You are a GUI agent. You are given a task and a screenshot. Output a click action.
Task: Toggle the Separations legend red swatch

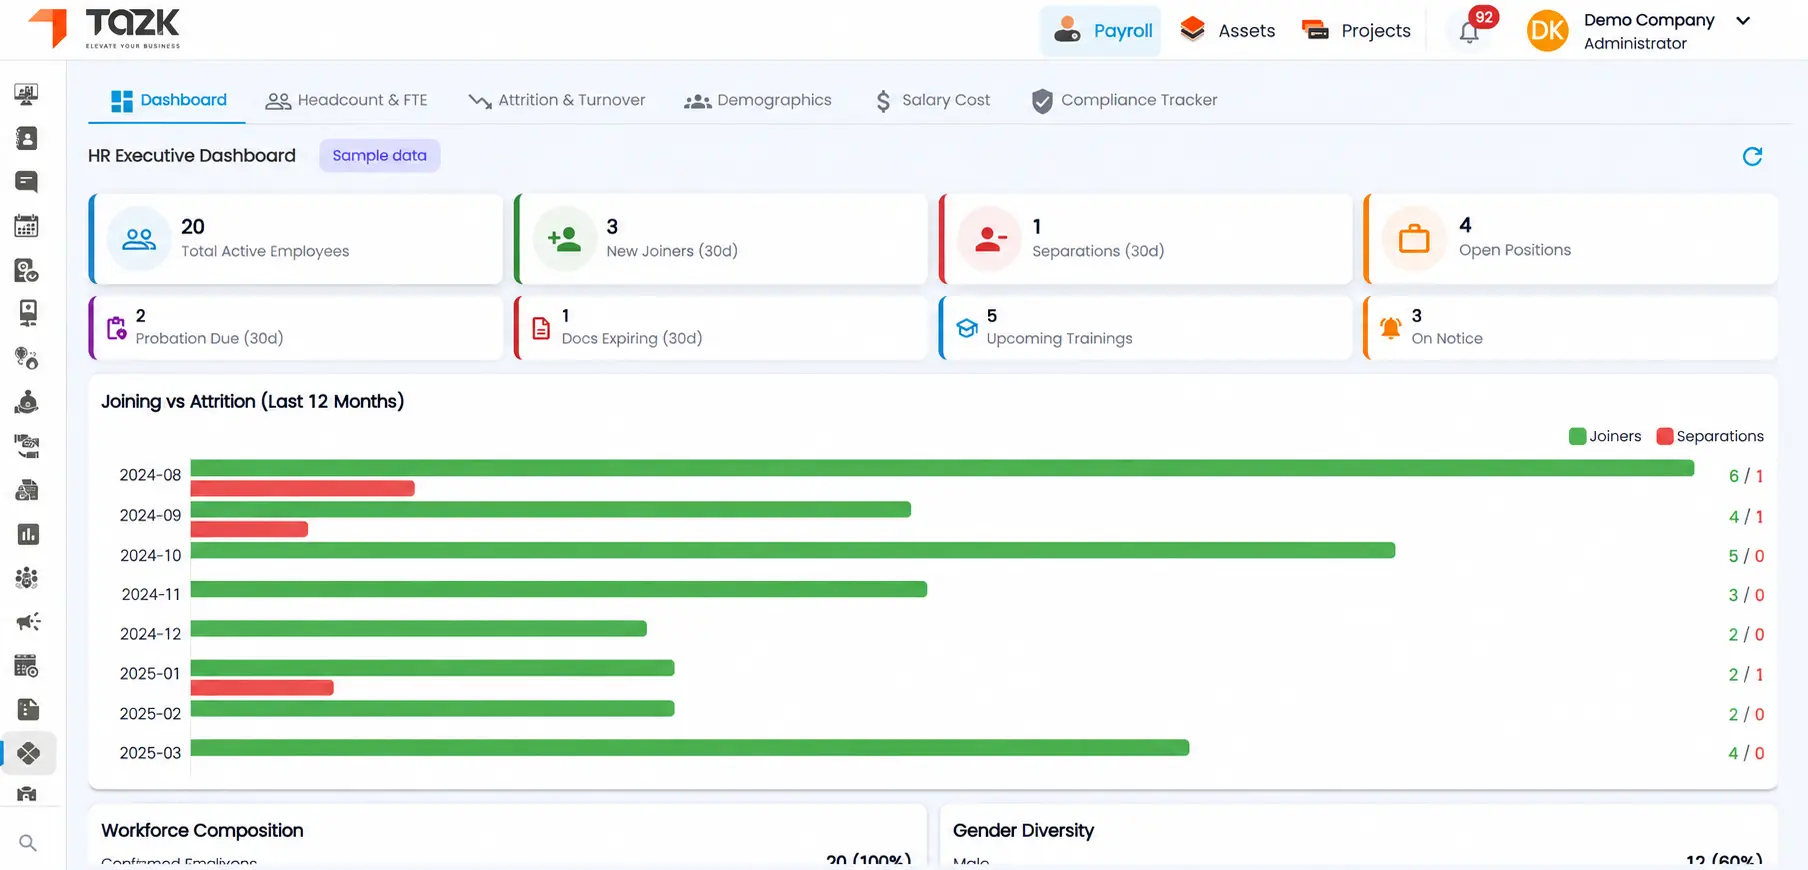[x=1665, y=436]
